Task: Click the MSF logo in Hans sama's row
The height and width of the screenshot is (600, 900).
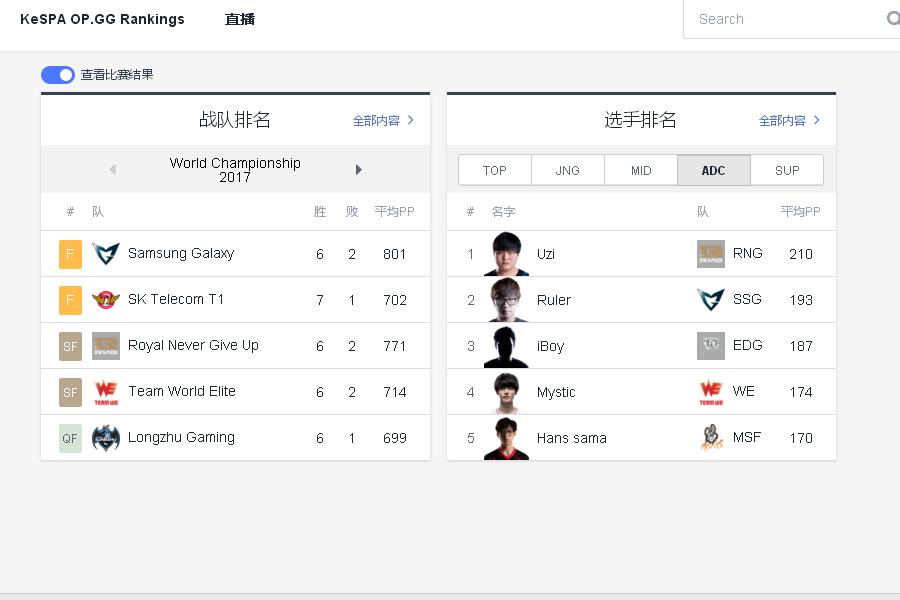Action: pyautogui.click(x=711, y=438)
